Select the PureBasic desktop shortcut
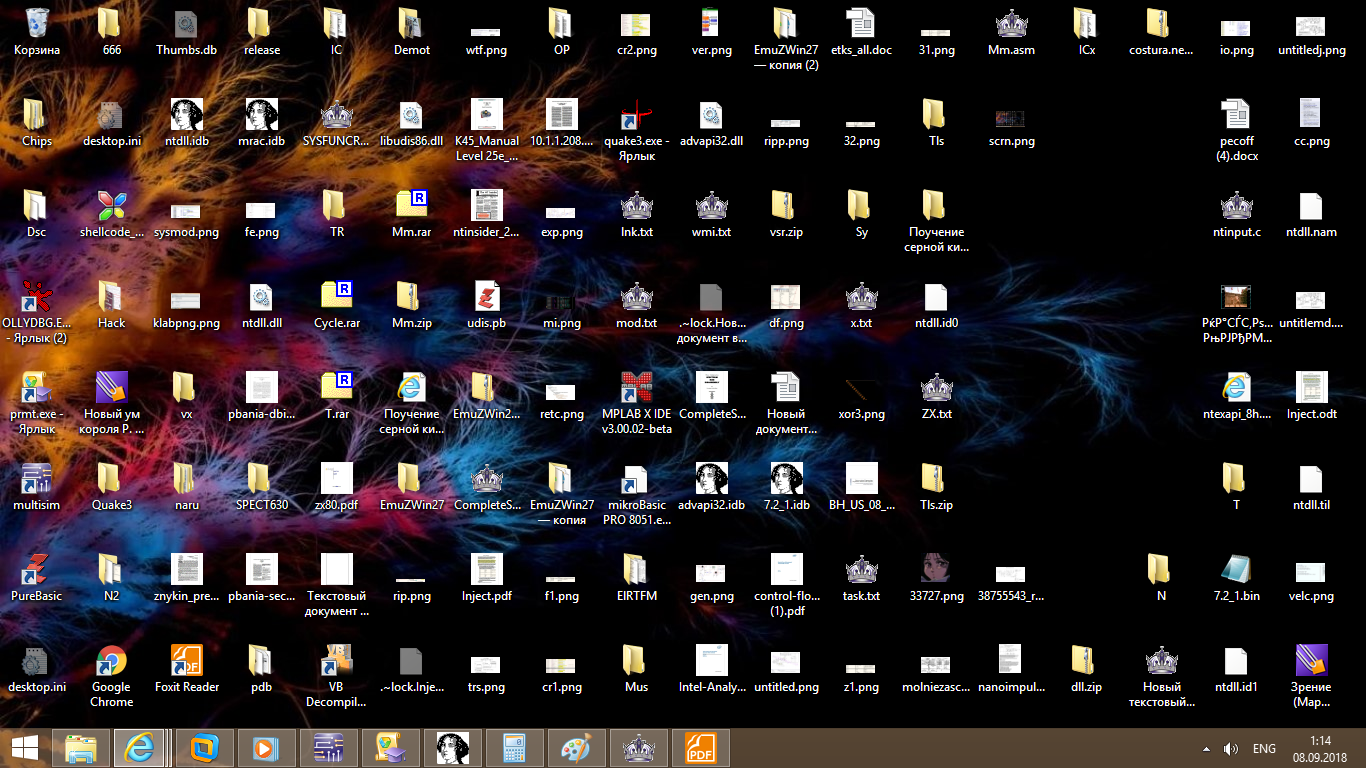1366x768 pixels. point(37,570)
